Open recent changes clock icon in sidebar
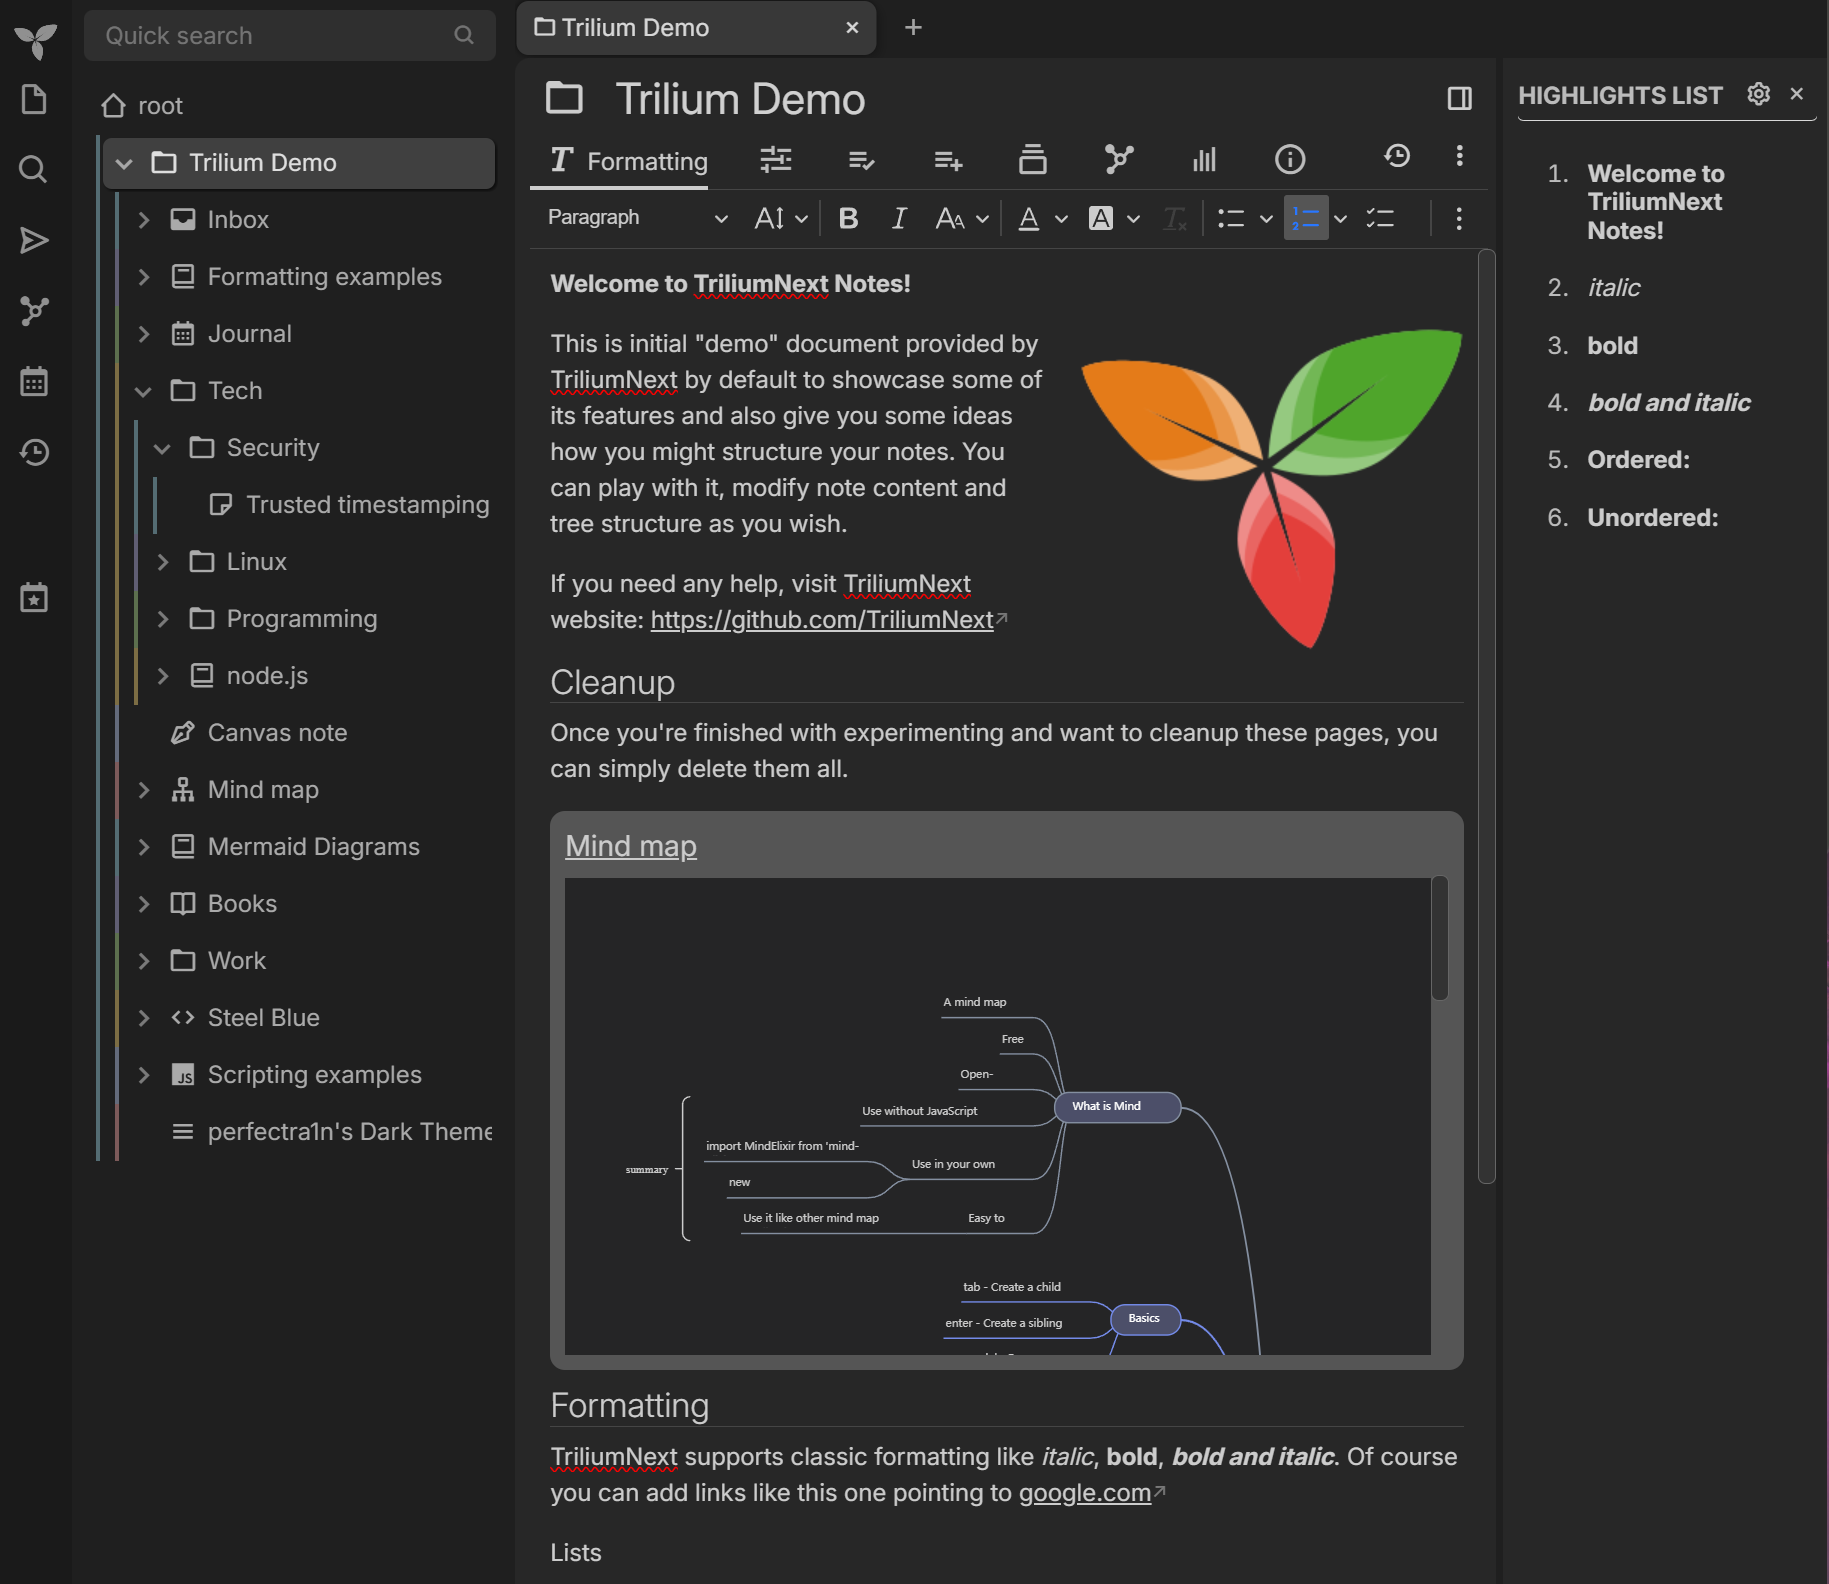The image size is (1829, 1584). tap(34, 452)
